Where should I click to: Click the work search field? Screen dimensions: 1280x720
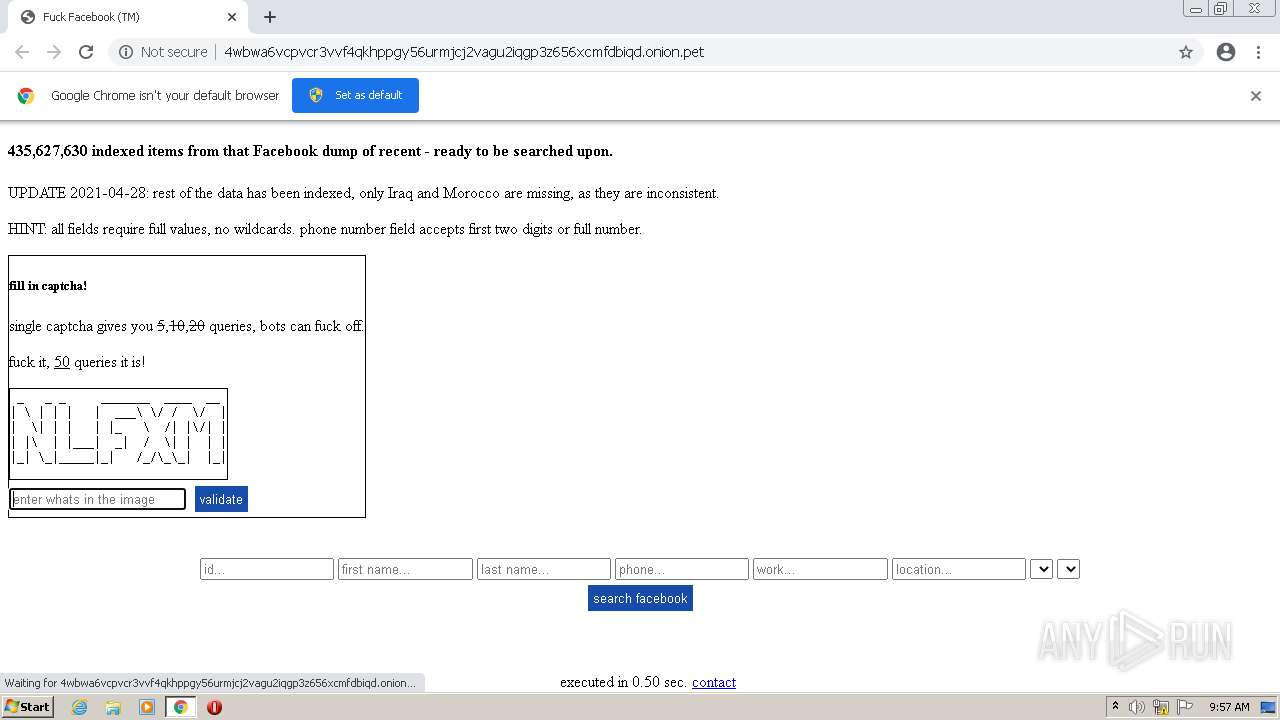820,569
